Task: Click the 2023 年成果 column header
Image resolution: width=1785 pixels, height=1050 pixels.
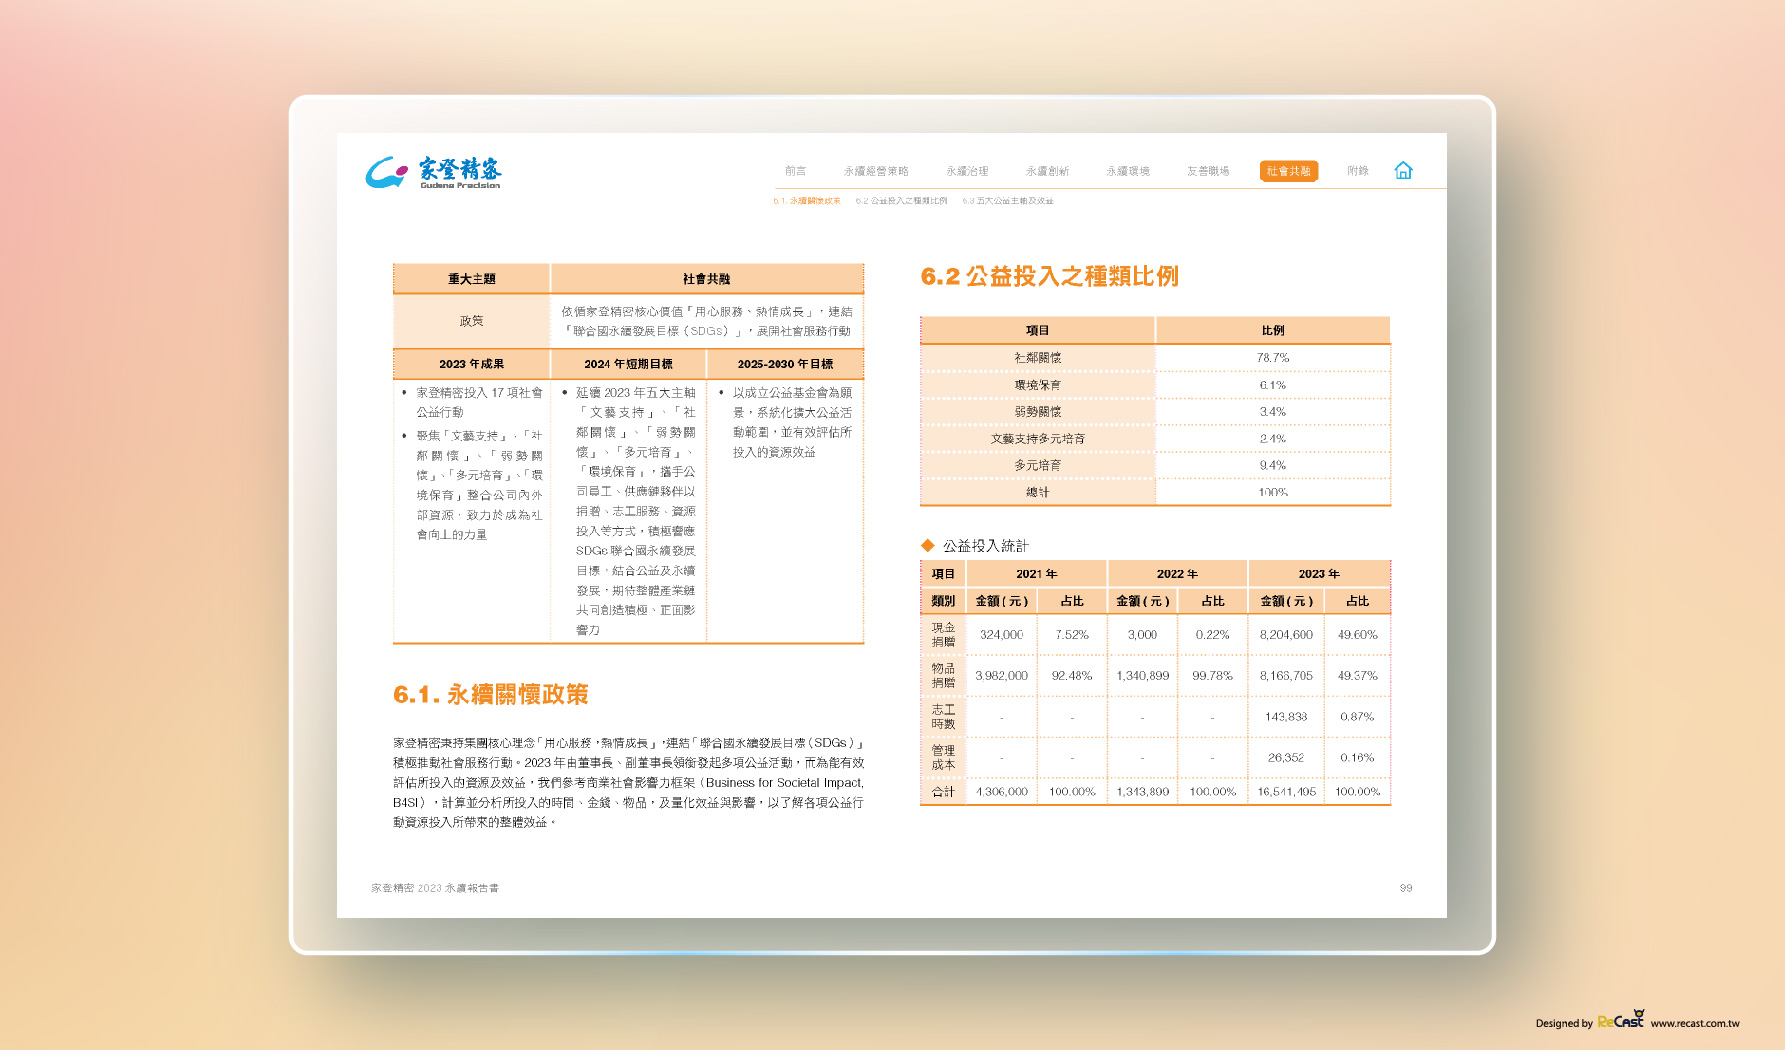Action: click(472, 364)
